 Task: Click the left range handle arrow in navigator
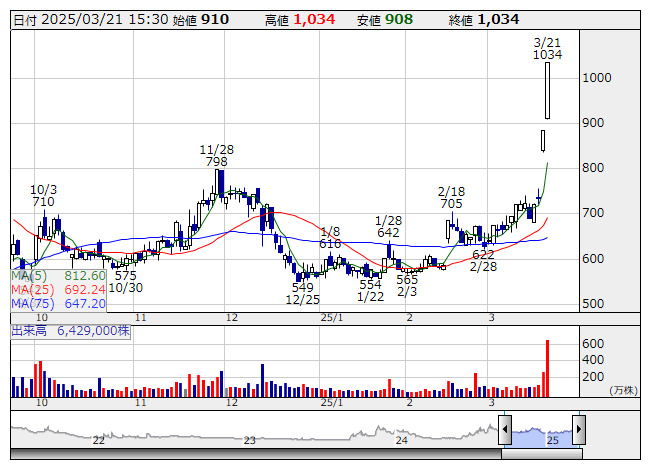(505, 429)
